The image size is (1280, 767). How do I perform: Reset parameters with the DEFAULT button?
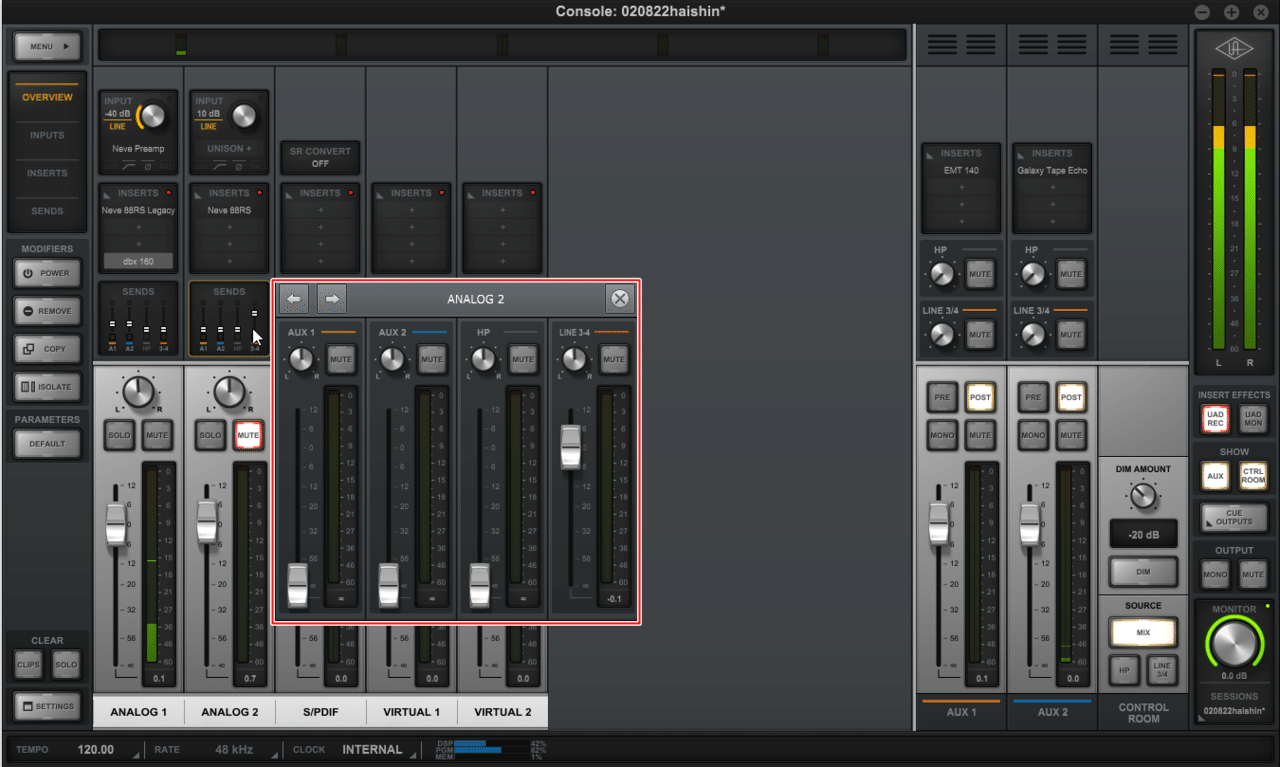click(x=47, y=444)
